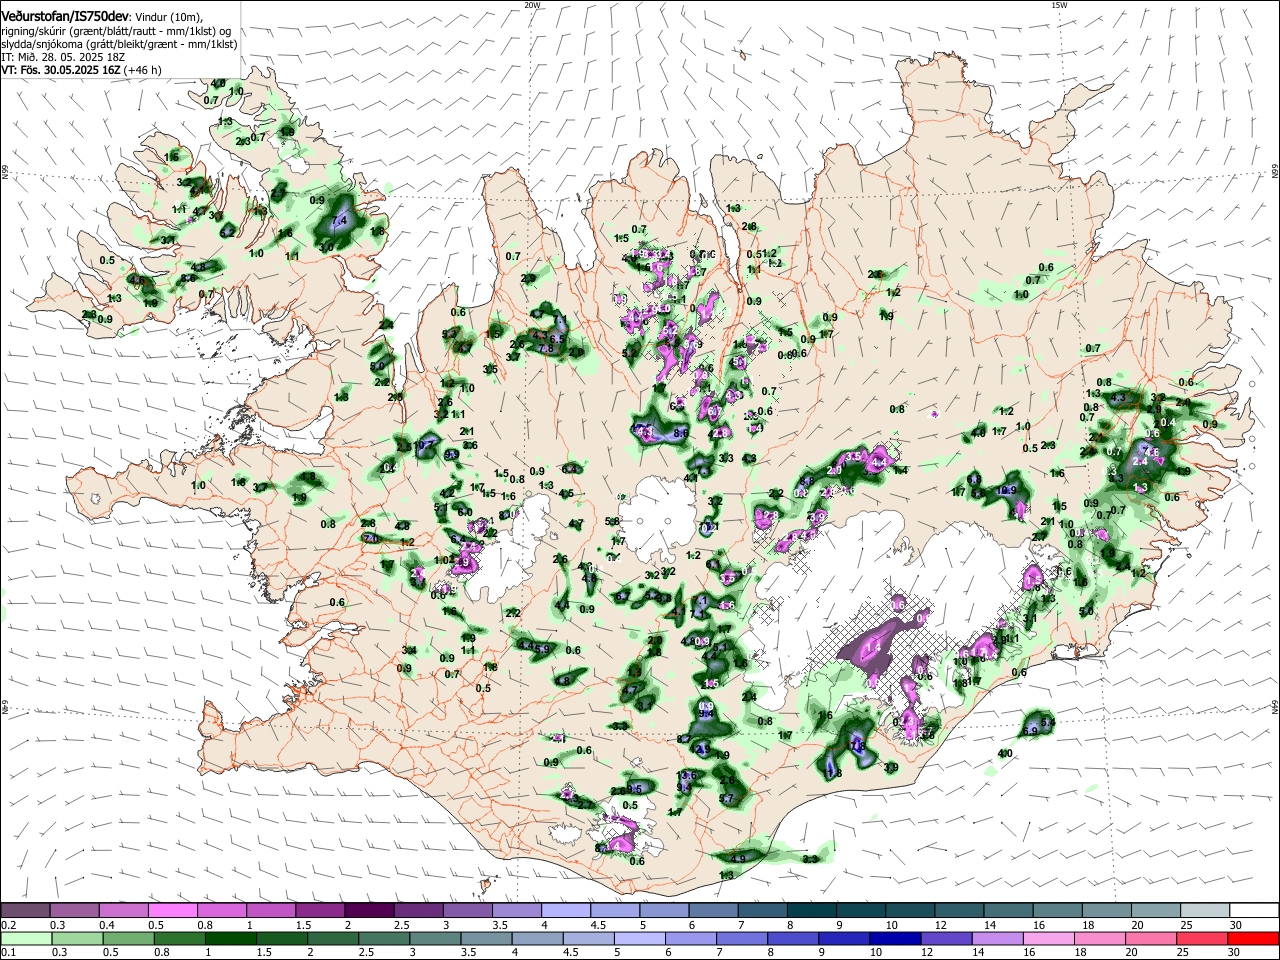
Task: Select the bright red 30 swatch in rain legend
Action: pos(1253,938)
